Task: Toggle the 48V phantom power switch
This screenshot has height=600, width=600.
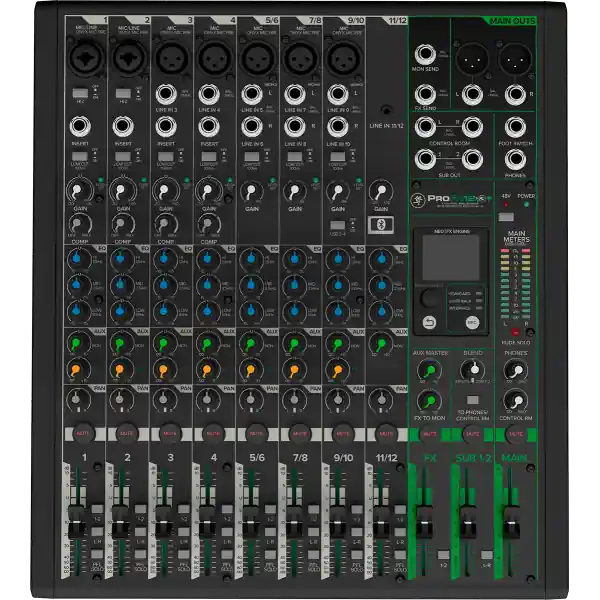Action: tap(506, 217)
